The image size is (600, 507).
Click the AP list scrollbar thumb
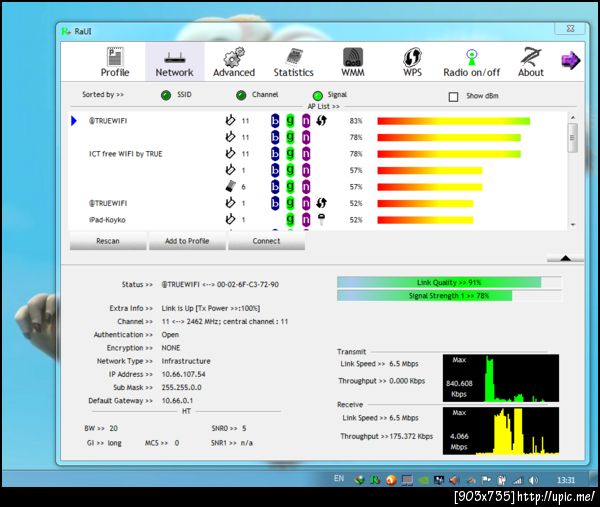572,138
